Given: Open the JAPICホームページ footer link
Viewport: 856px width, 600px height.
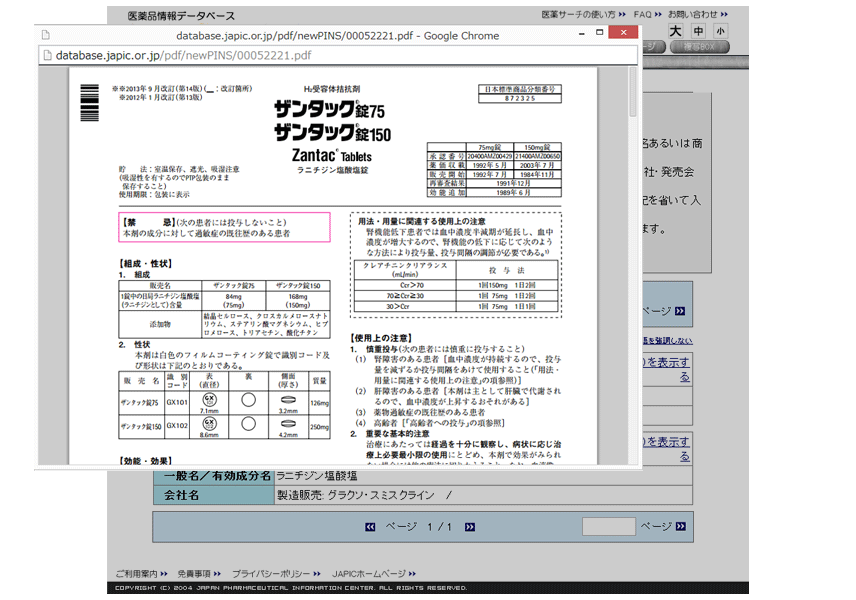Looking at the screenshot, I should (374, 574).
